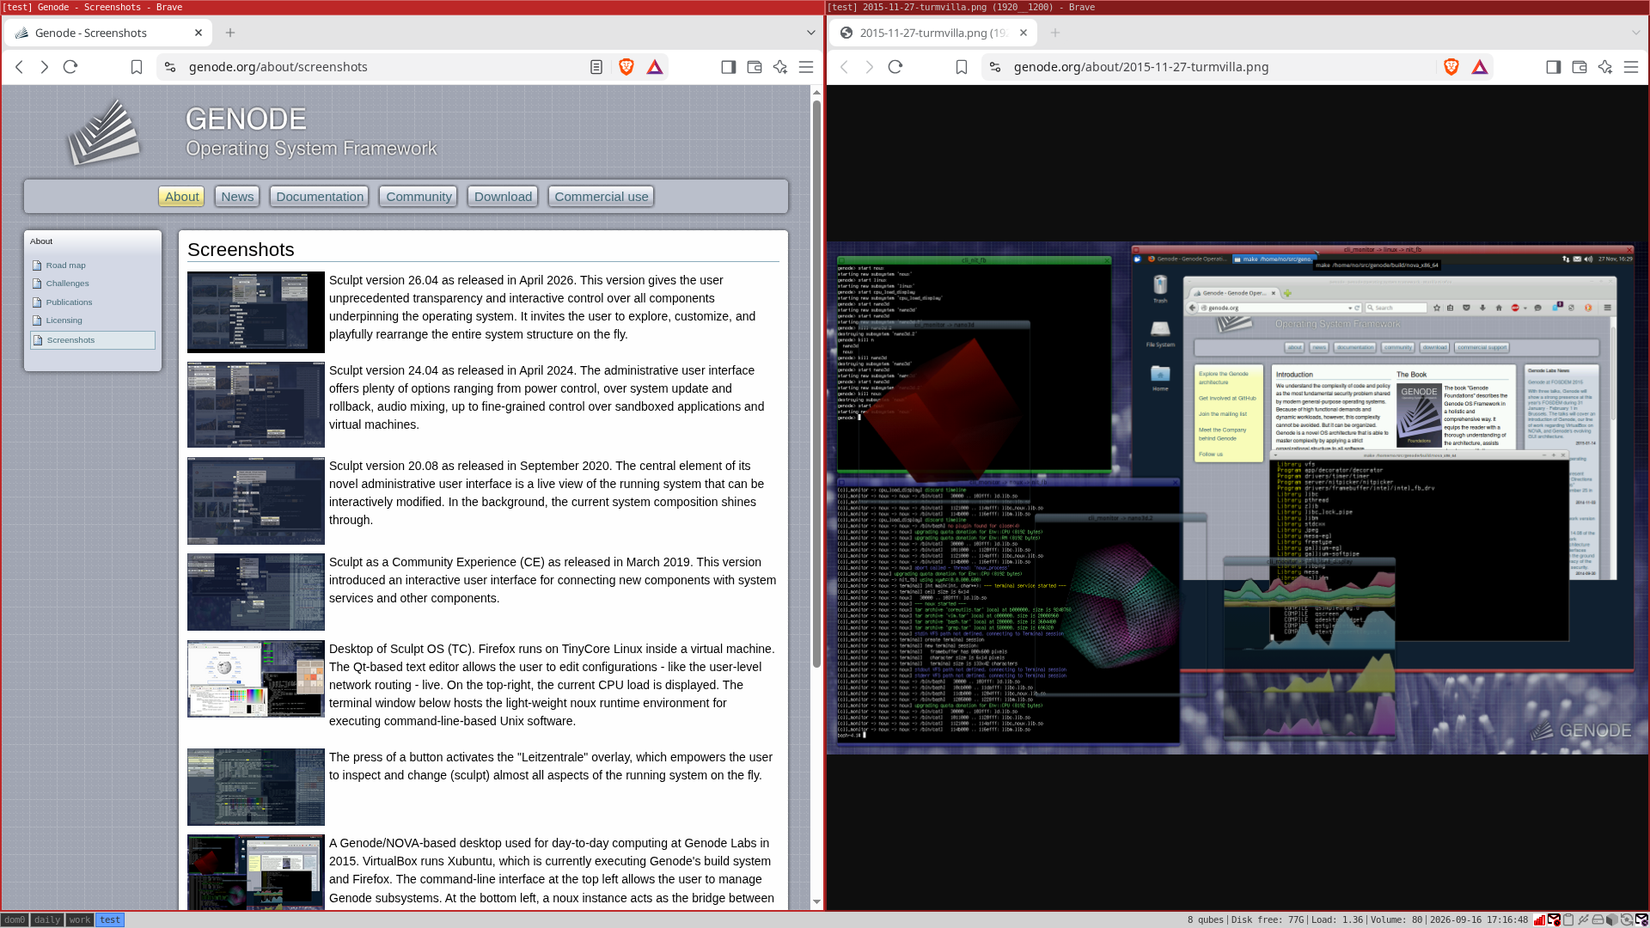Click the scrollbar down arrow on Screenshots page
This screenshot has height=928, width=1650.
tap(816, 902)
